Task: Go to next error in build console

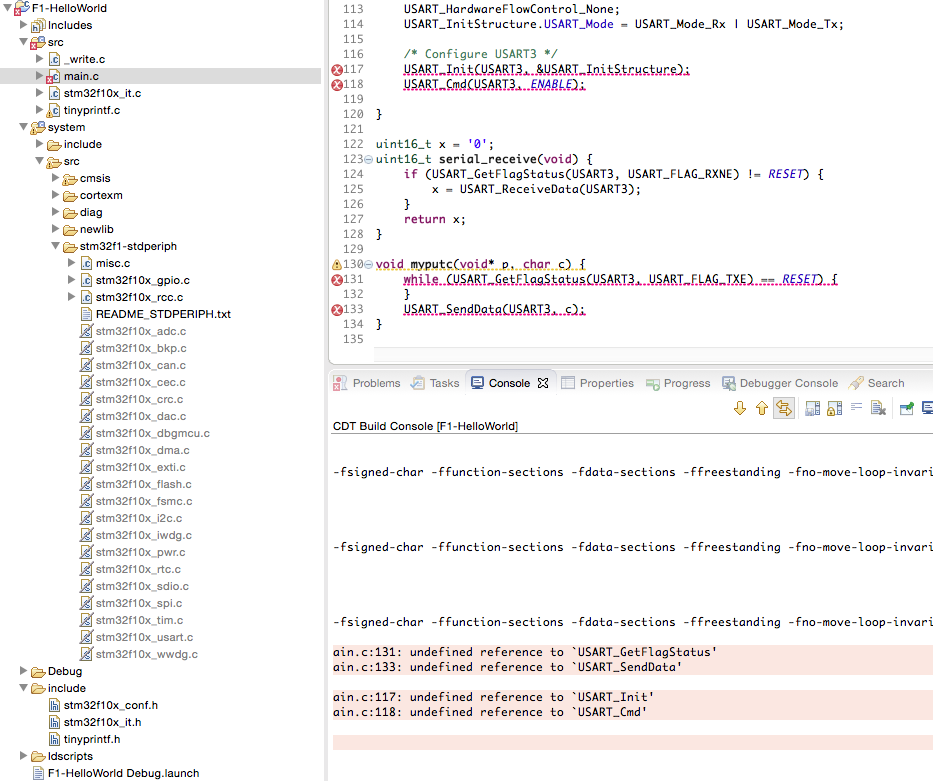Action: tap(740, 408)
